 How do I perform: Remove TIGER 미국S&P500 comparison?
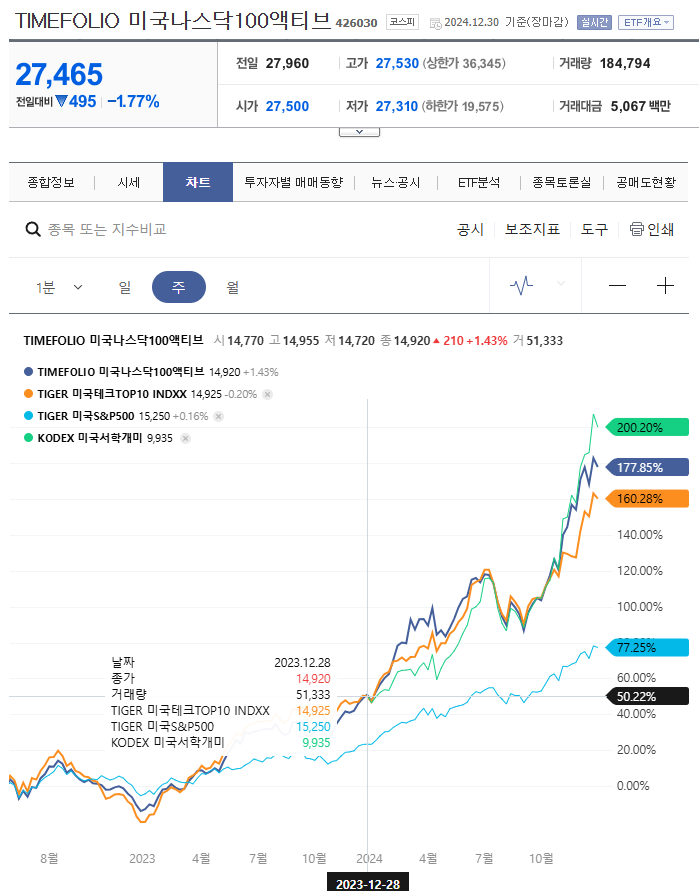pos(218,417)
